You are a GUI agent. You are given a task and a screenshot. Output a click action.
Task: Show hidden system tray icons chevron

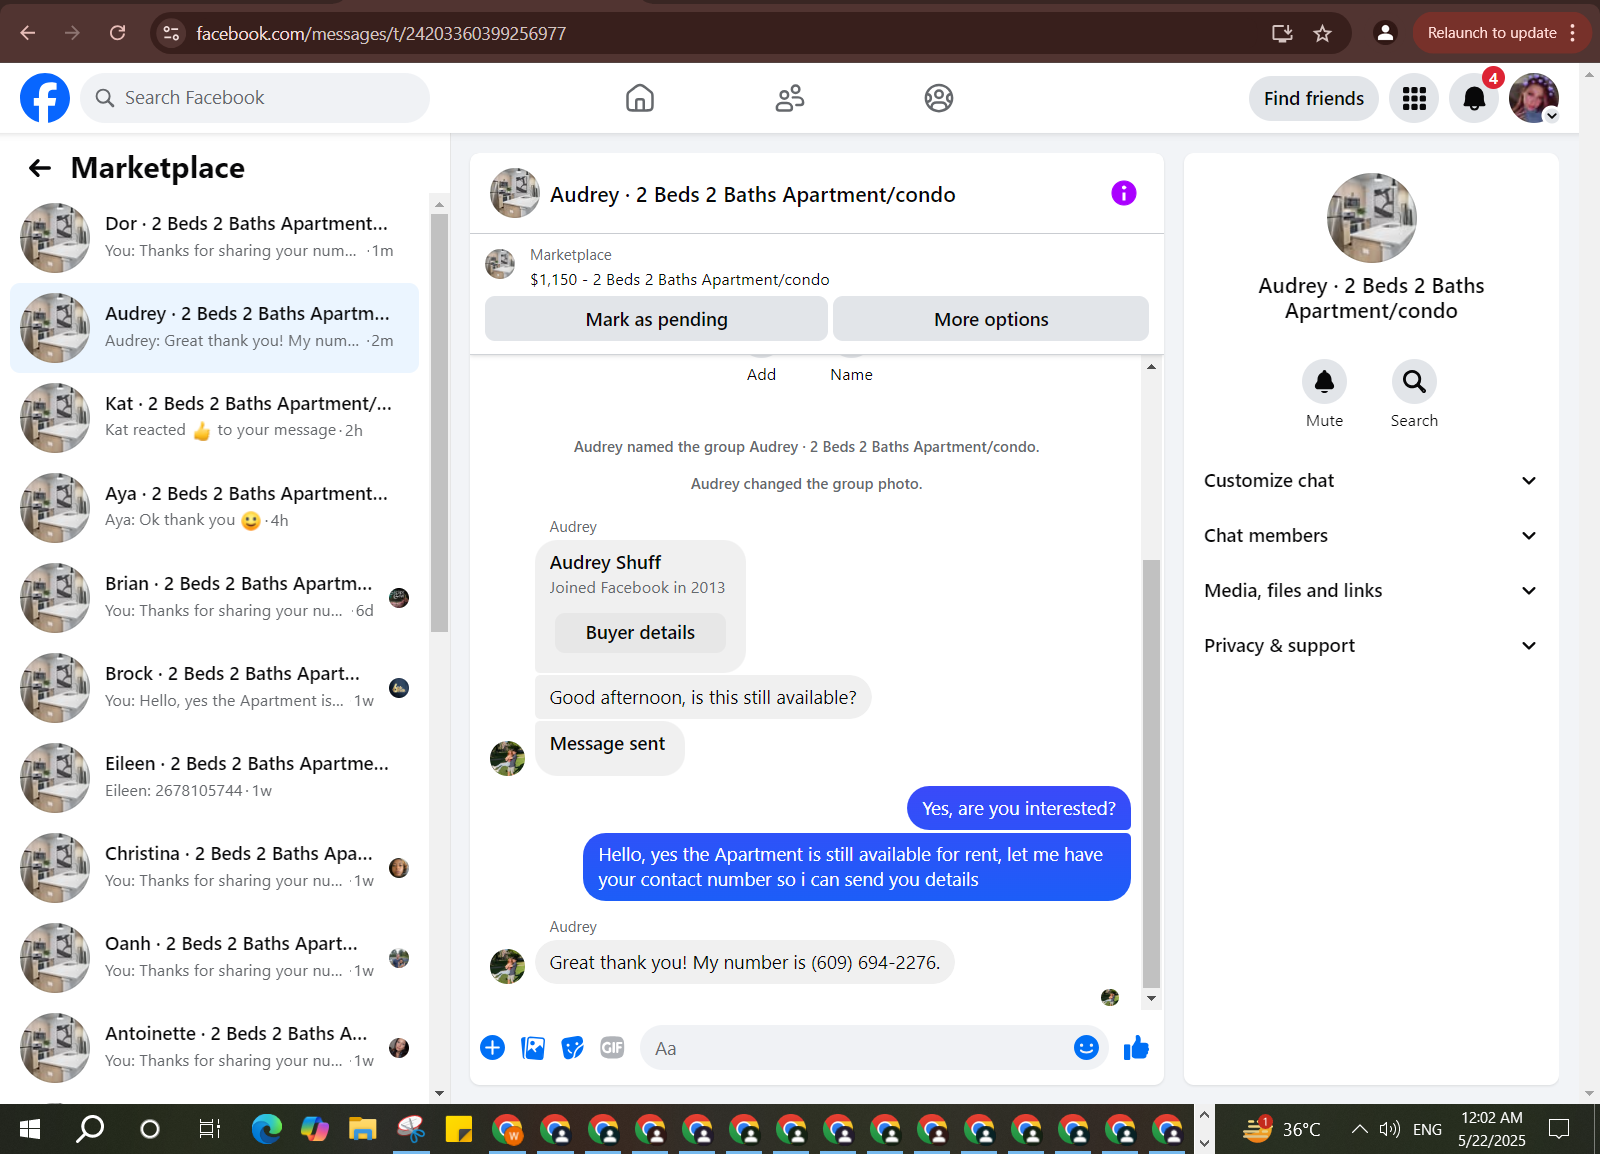tap(1359, 1129)
